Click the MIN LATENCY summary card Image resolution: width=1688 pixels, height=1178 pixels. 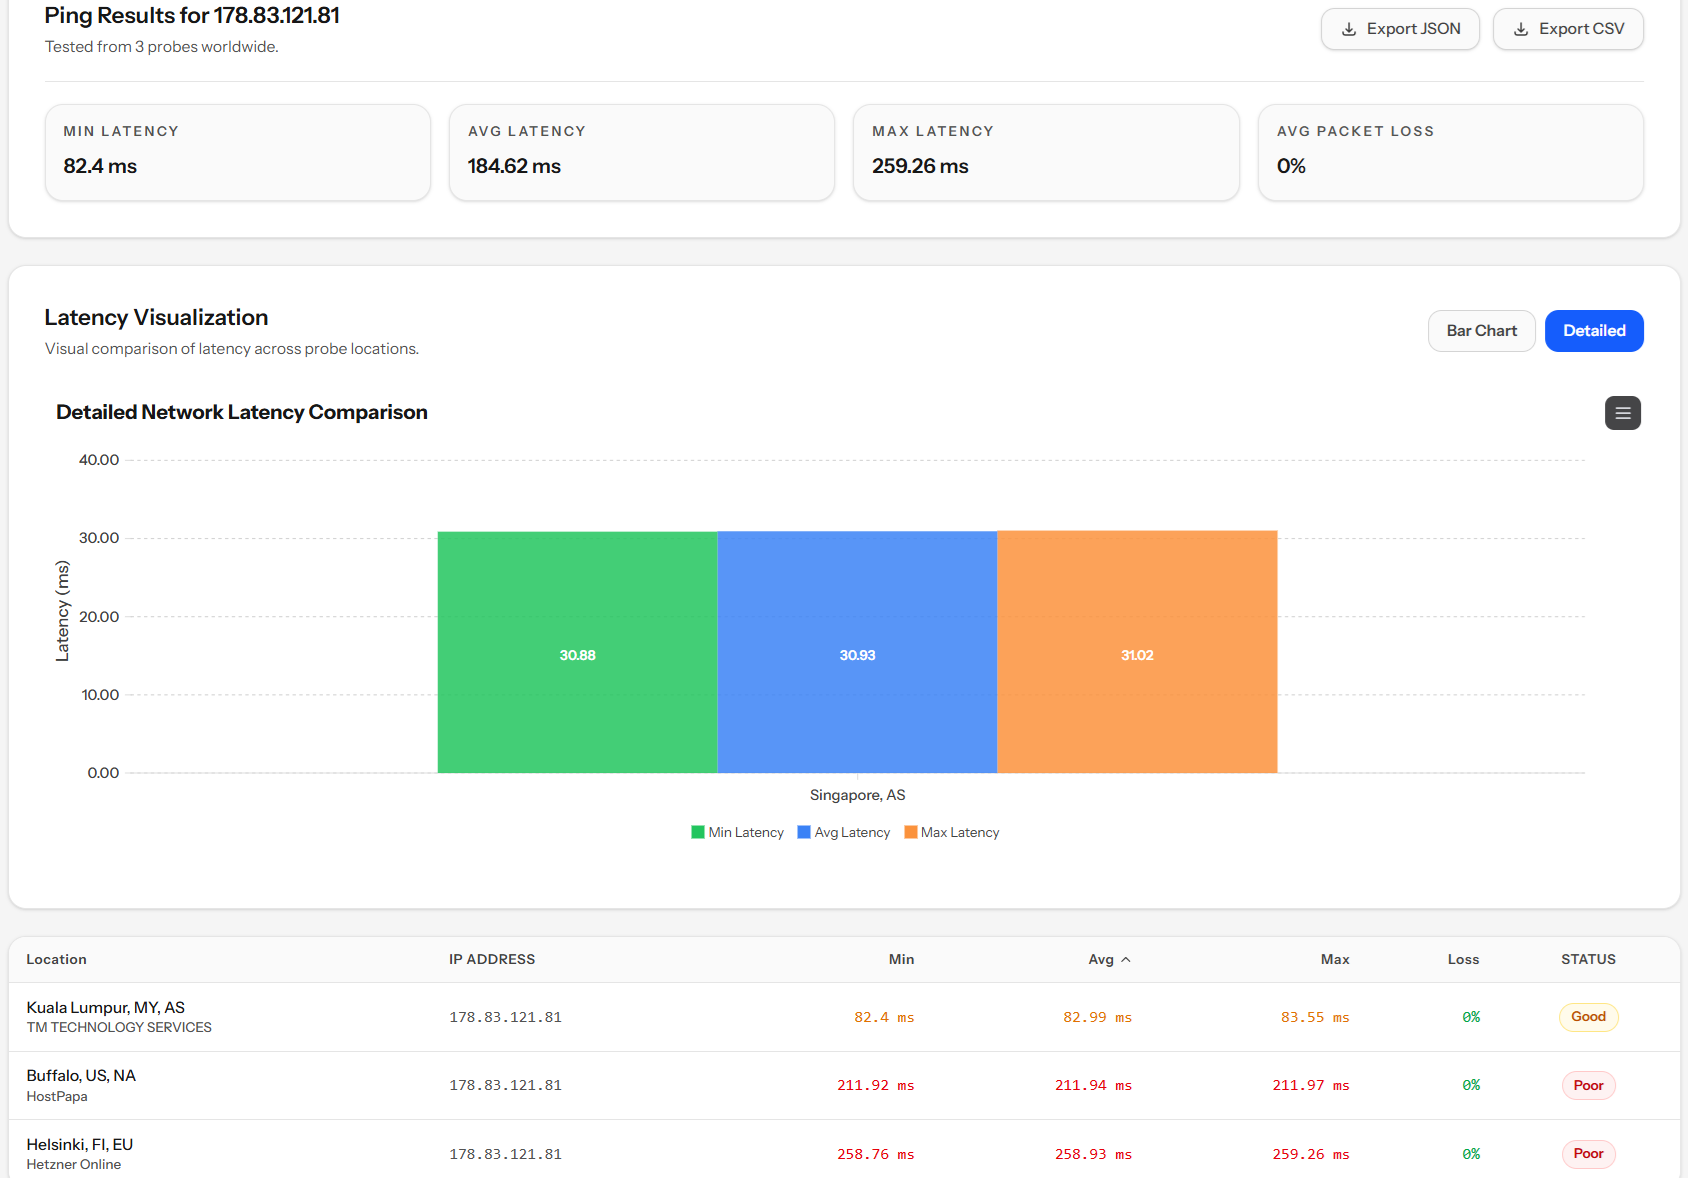coord(238,153)
